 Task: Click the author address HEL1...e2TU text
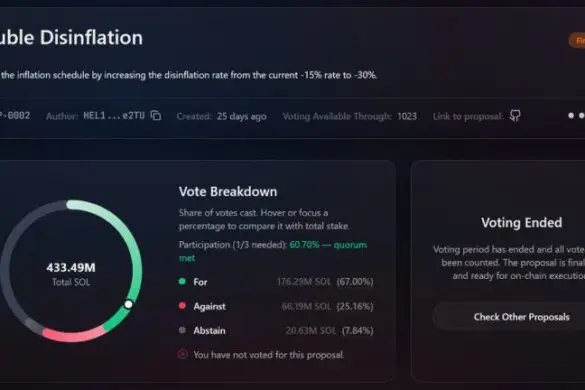114,116
